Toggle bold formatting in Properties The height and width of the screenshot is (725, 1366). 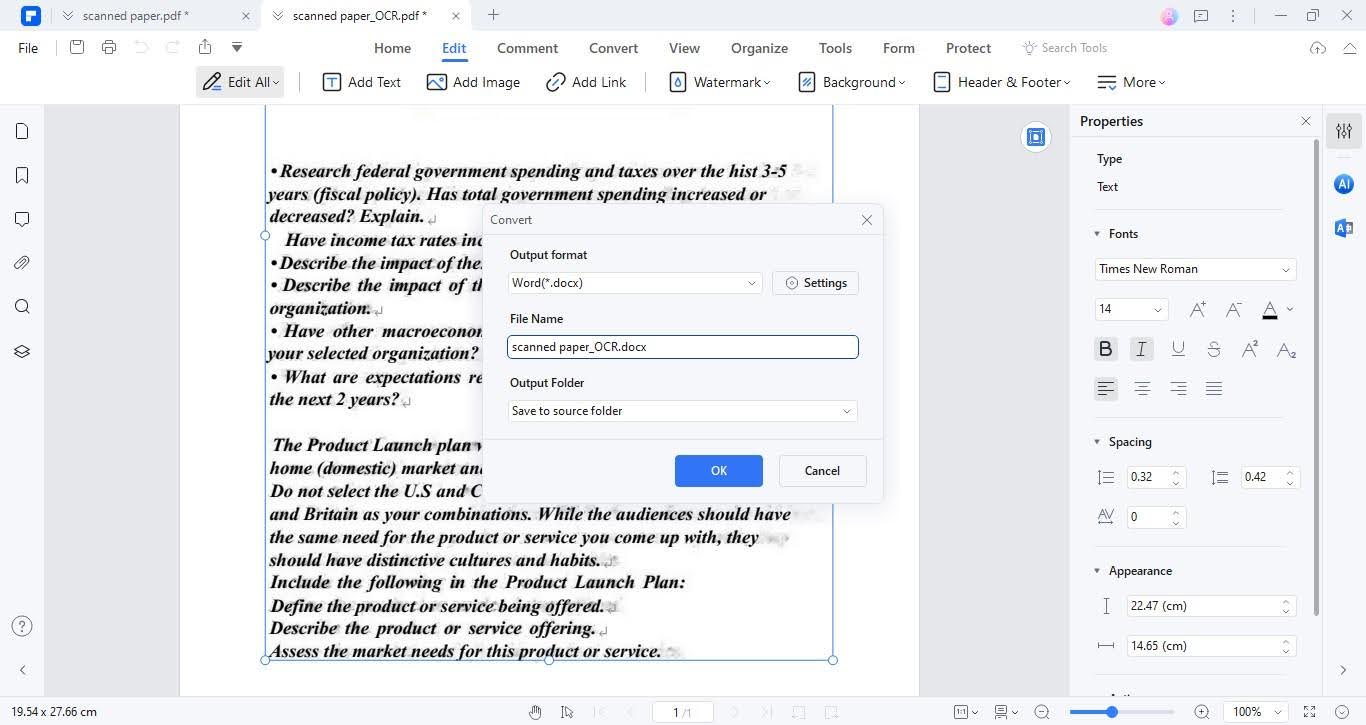coord(1105,348)
